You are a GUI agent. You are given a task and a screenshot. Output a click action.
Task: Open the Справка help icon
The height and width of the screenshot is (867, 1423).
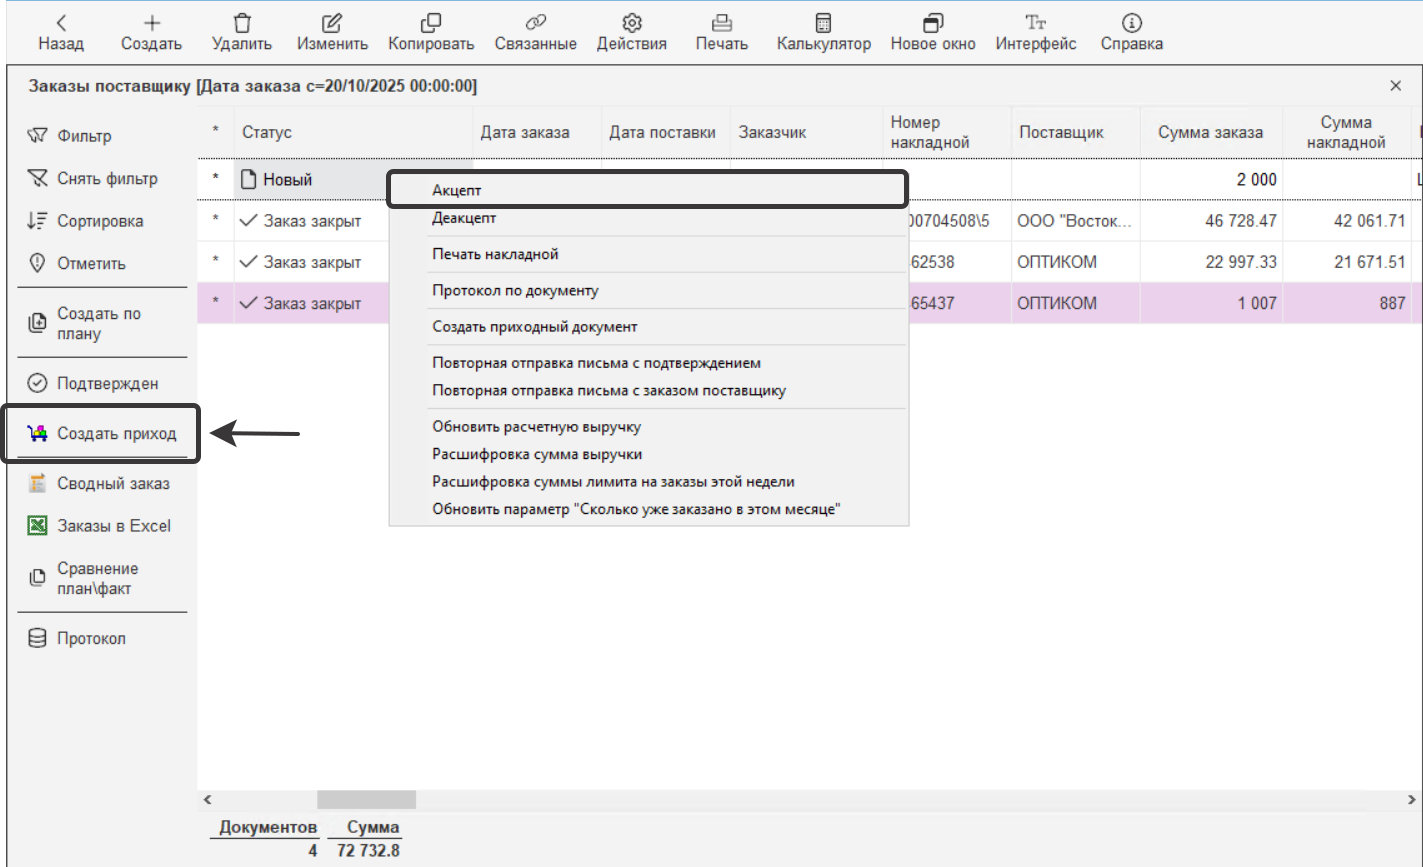[1131, 23]
